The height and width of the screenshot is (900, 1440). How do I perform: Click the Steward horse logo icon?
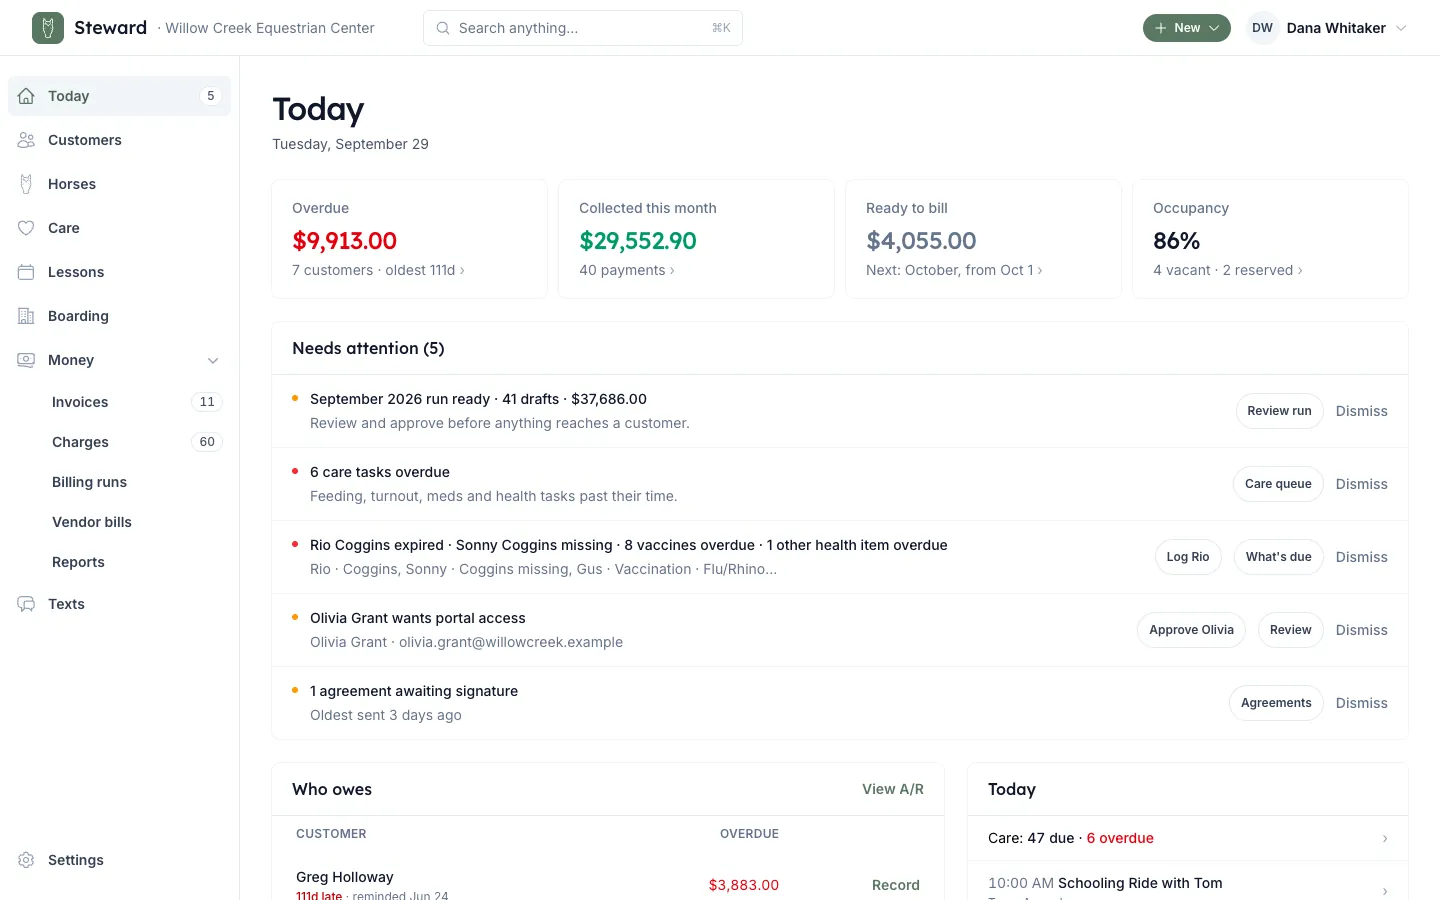pos(48,28)
